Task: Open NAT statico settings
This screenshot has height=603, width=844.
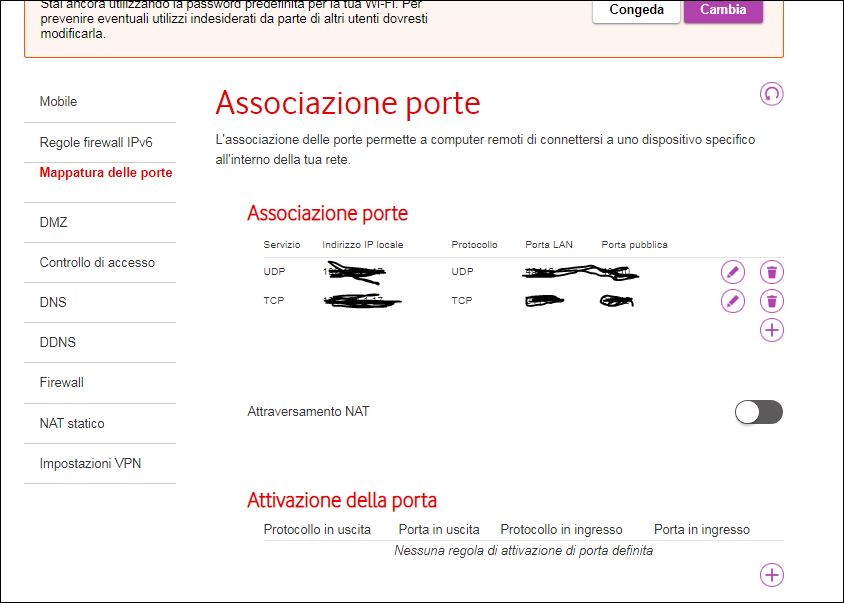Action: click(72, 424)
